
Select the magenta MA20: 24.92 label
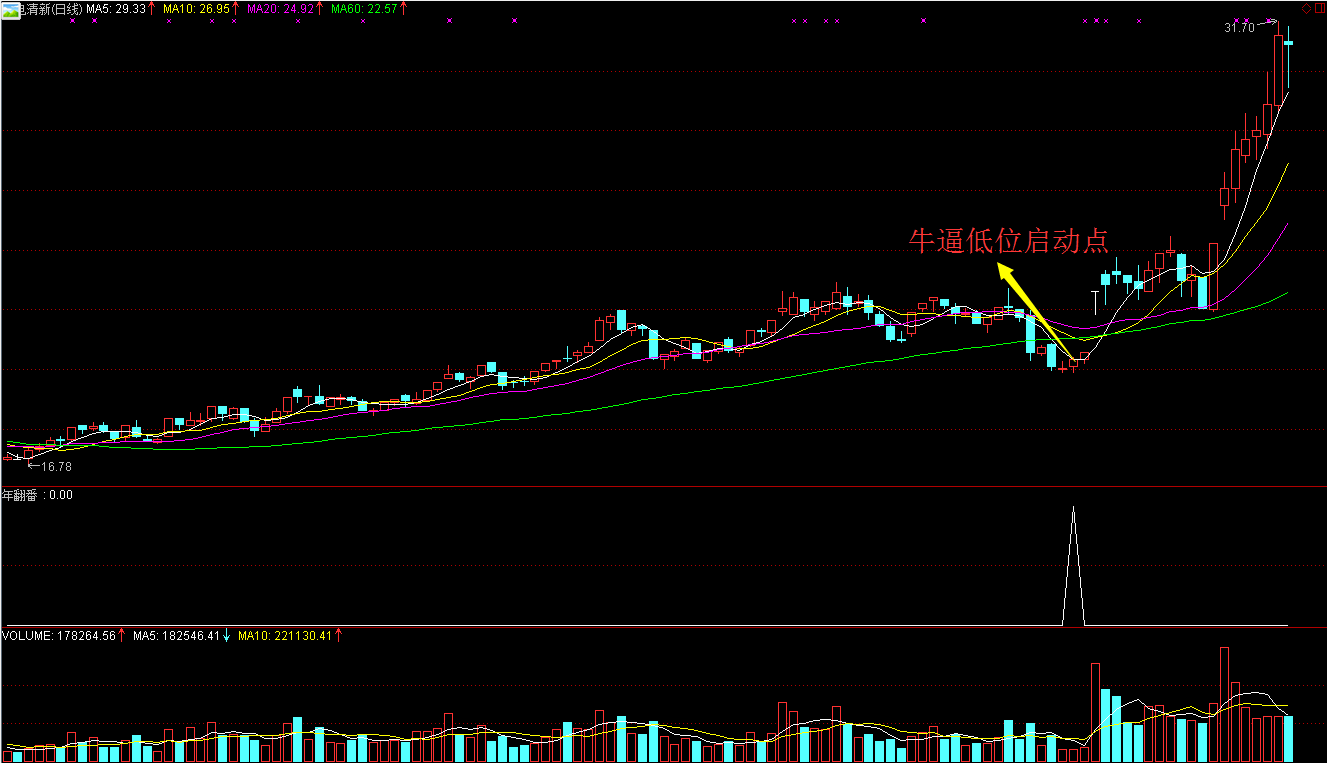tap(283, 8)
